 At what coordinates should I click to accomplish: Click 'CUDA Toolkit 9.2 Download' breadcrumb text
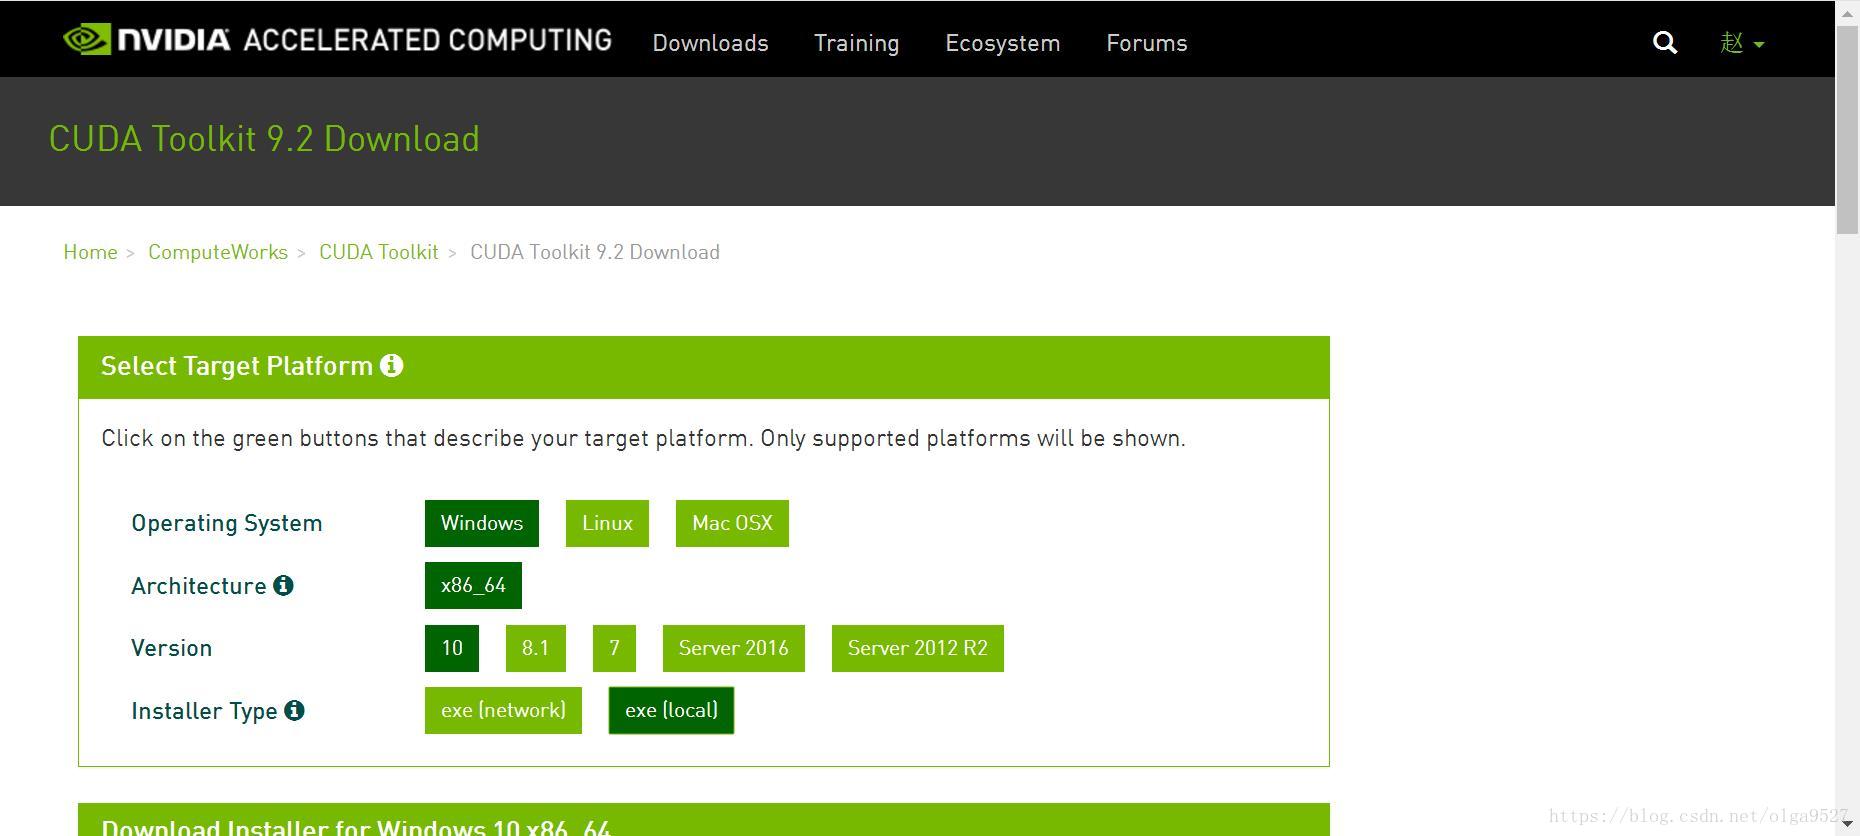(x=595, y=252)
